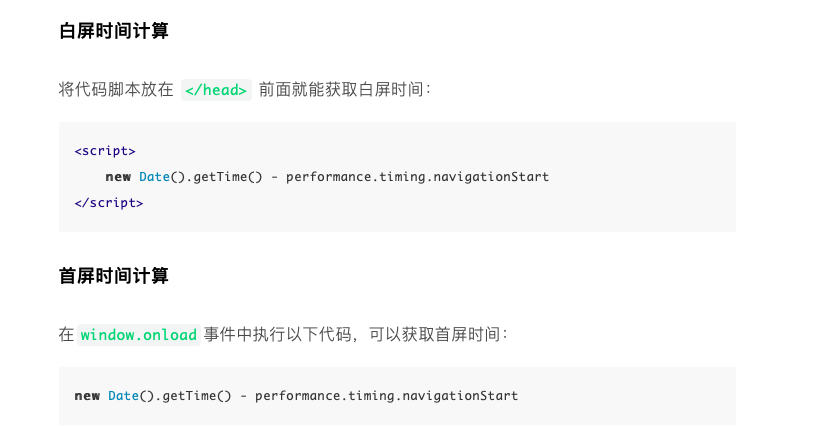
Task: Click 'performance.timing.navigationStart' in first code block
Action: point(417,177)
